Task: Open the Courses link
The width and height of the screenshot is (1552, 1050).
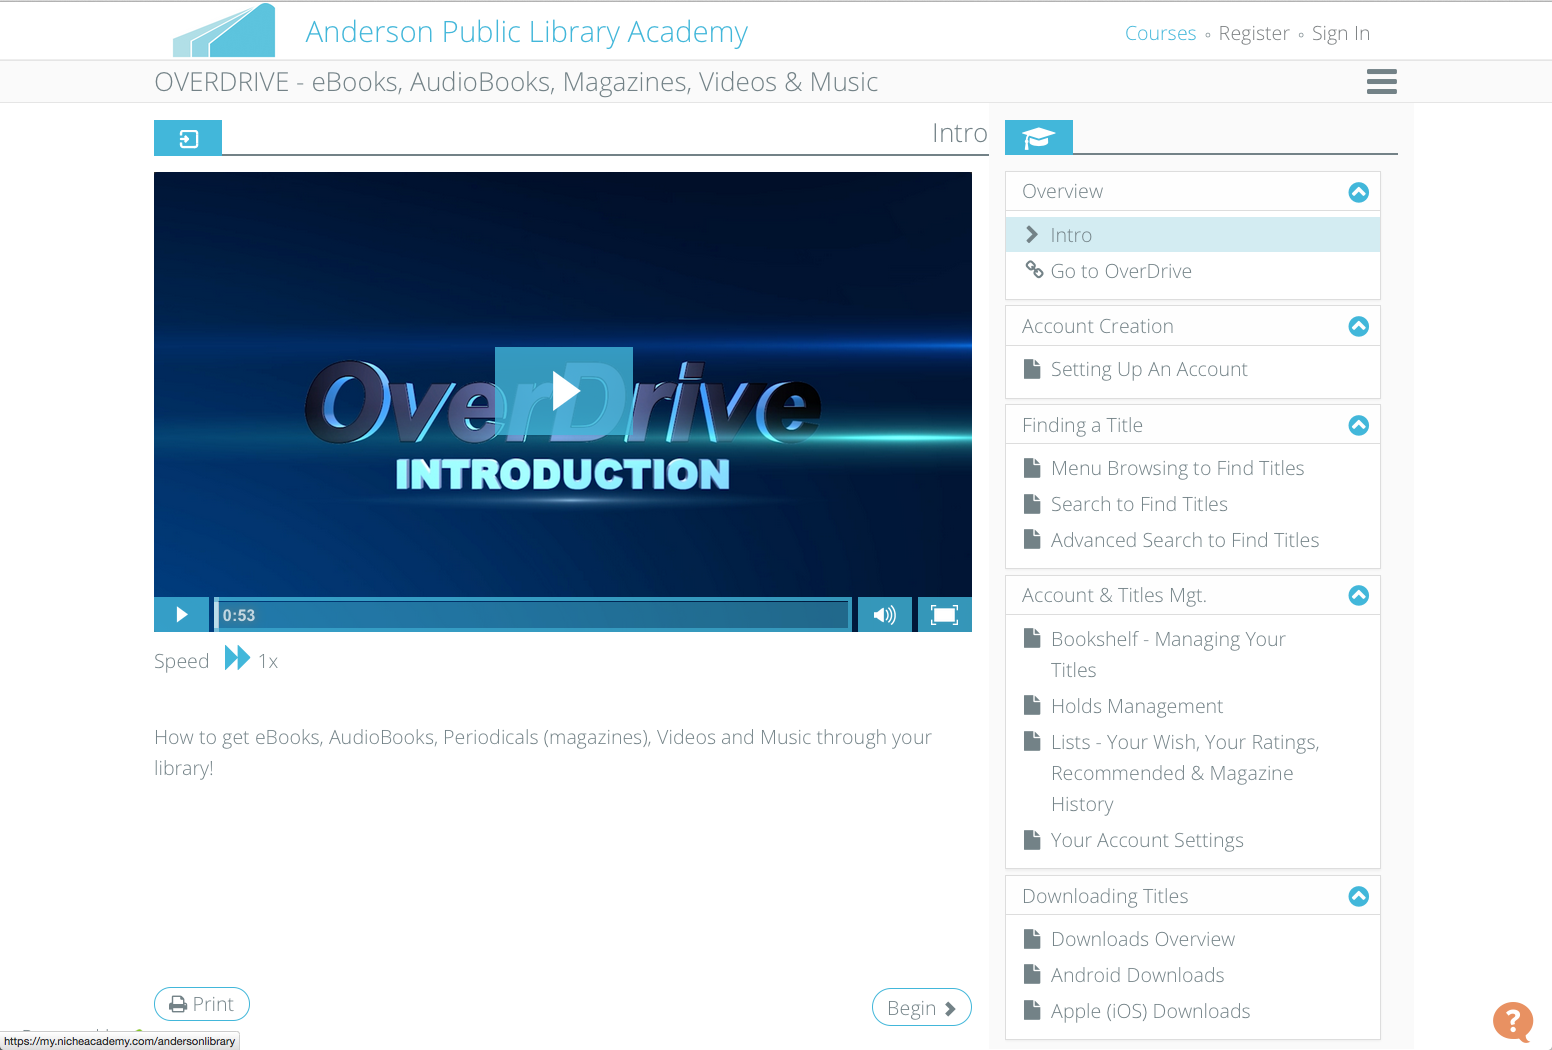Action: tap(1160, 33)
